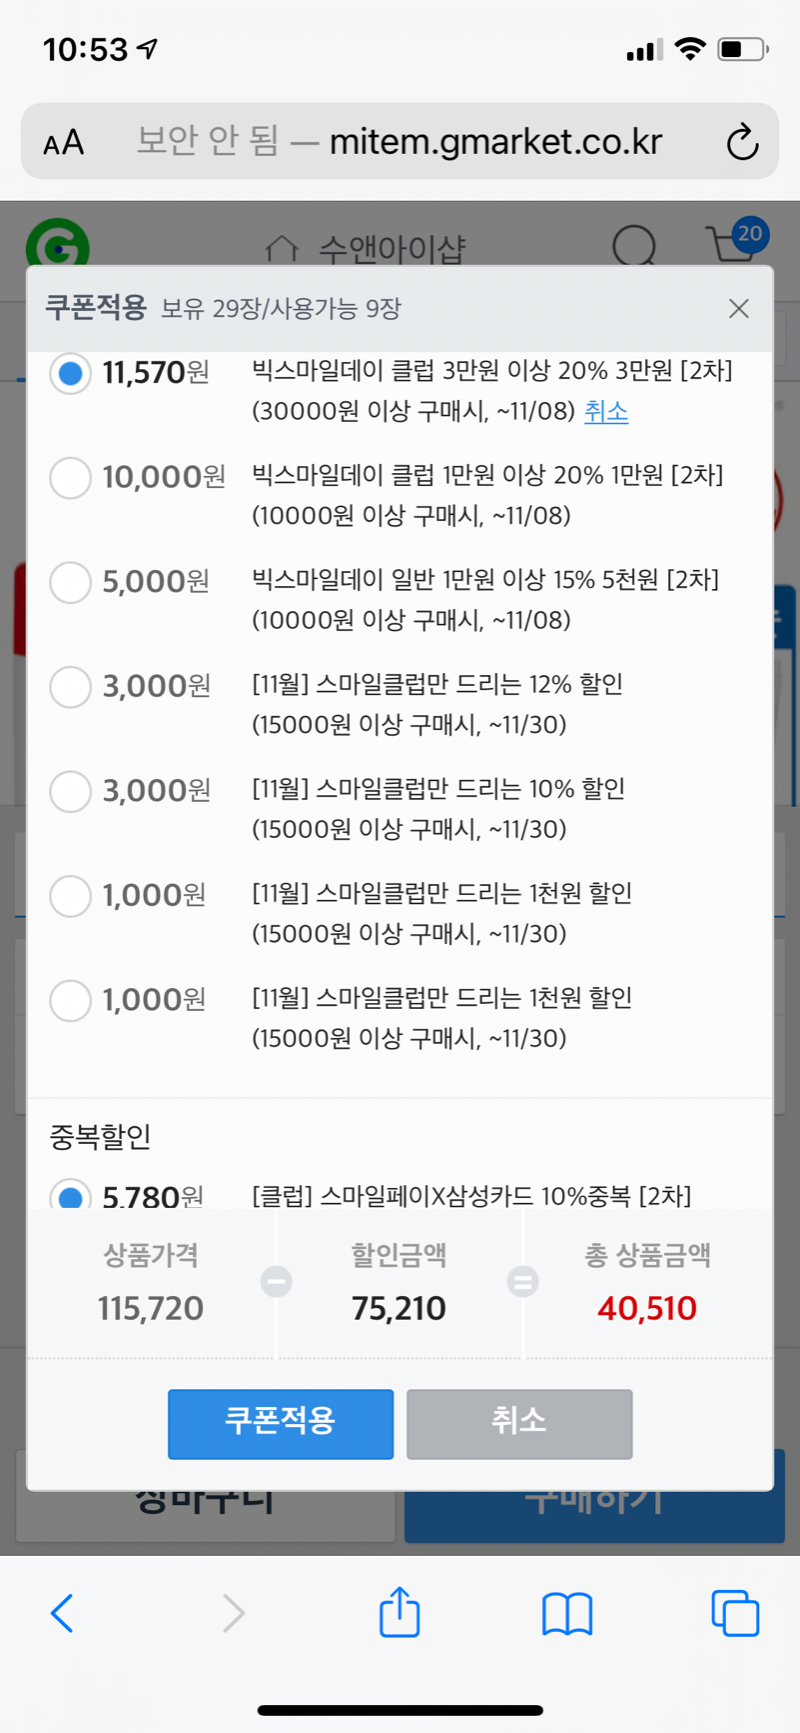The height and width of the screenshot is (1733, 800).
Task: Tap the Safari share icon
Action: [x=399, y=1612]
